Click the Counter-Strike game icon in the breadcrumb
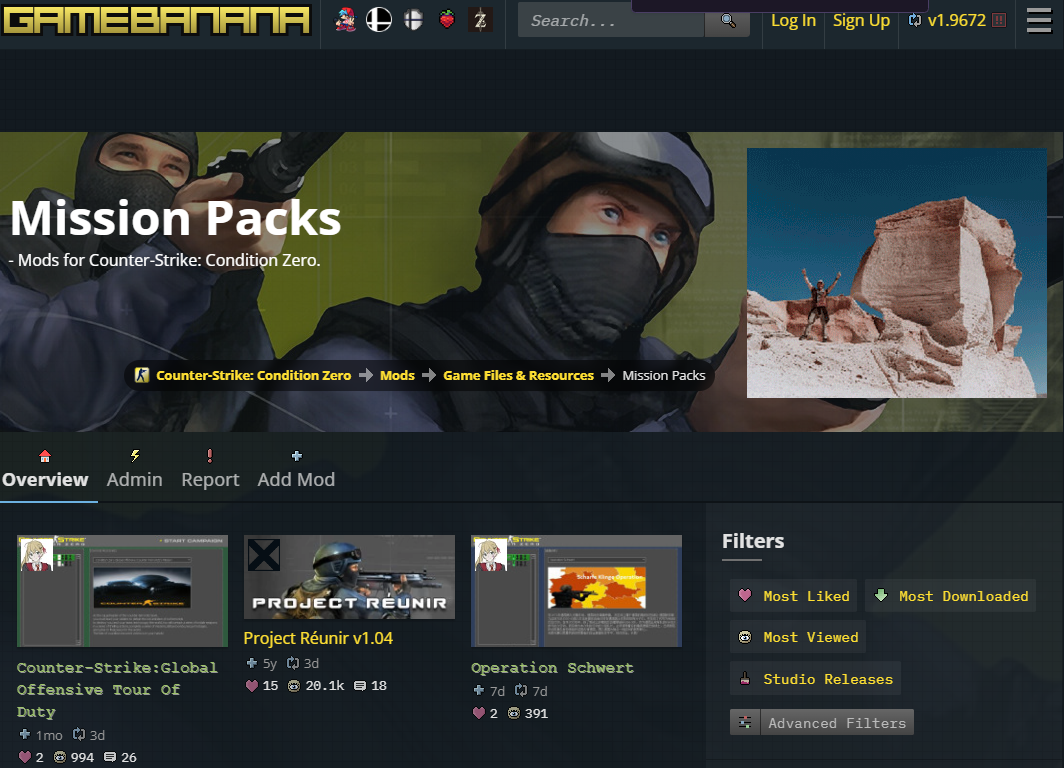 (x=142, y=375)
